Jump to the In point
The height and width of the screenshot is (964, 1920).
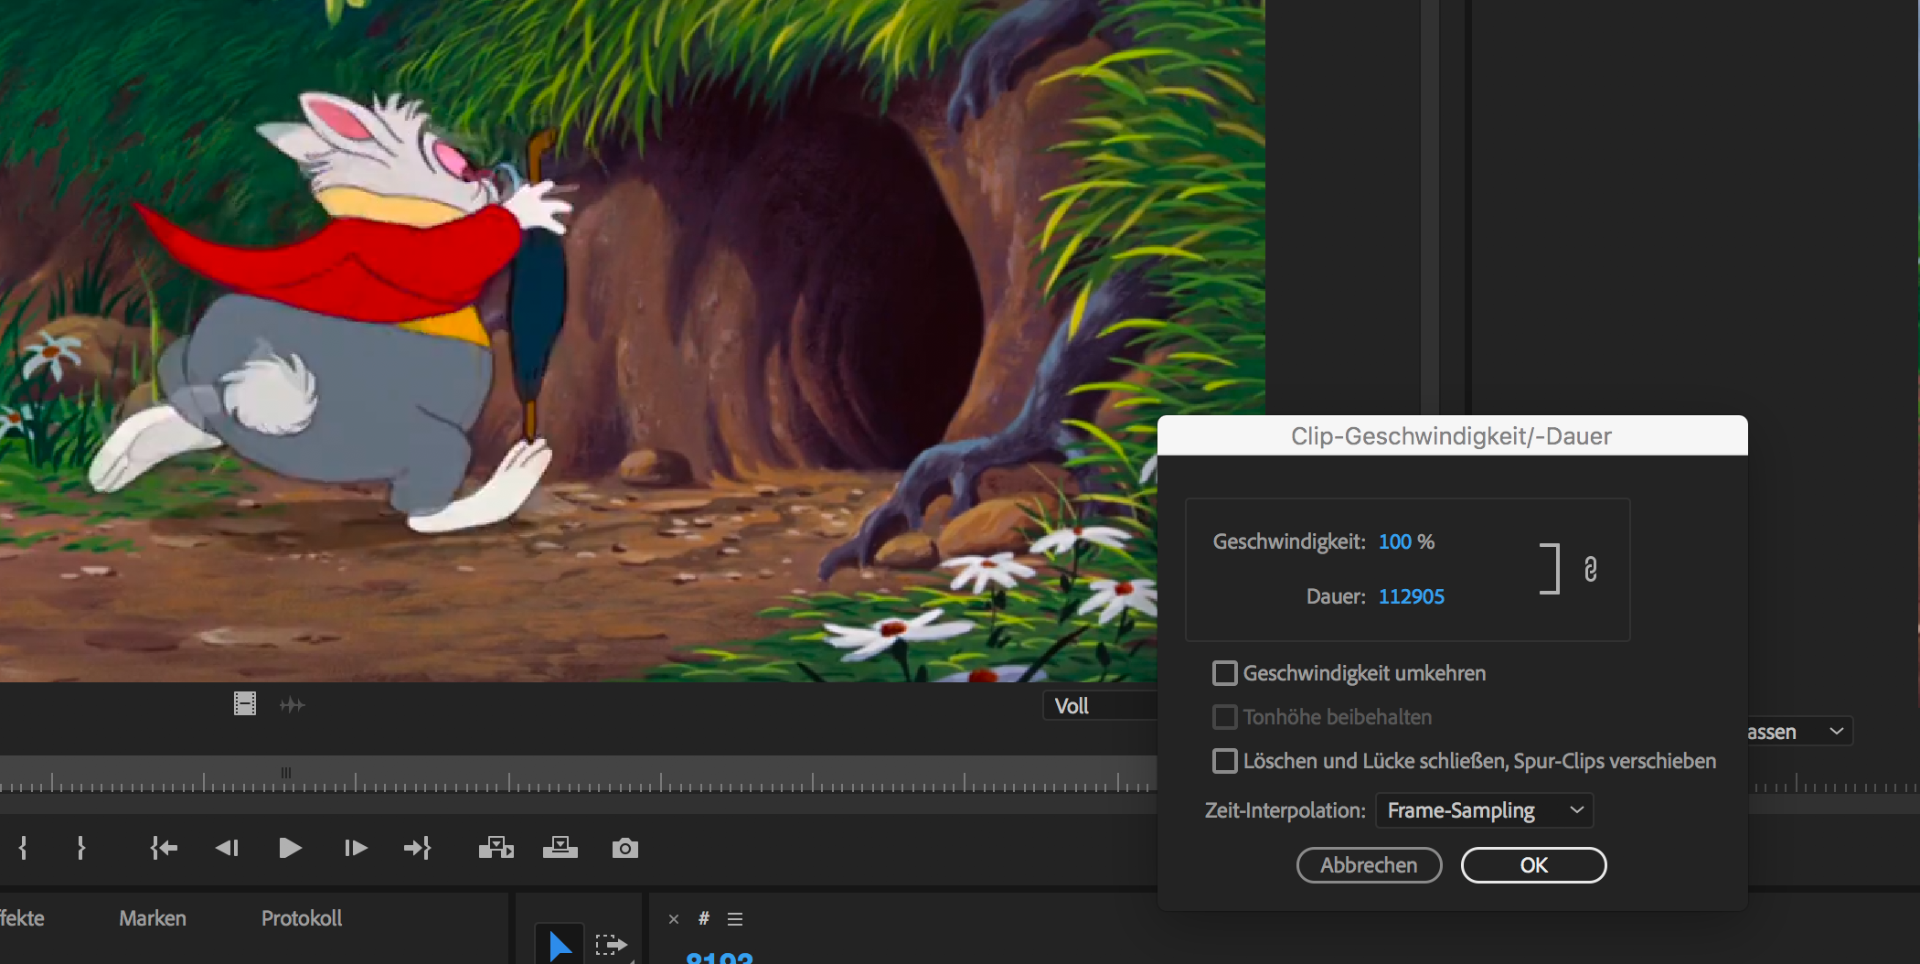[x=164, y=848]
